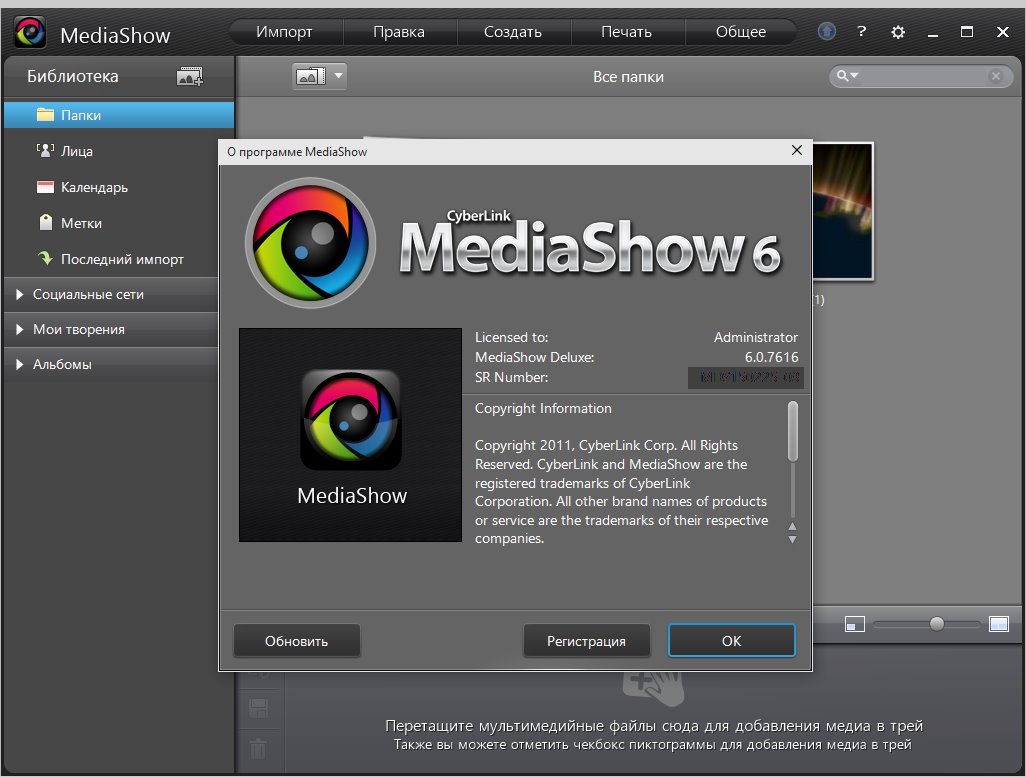
Task: Click the small thumbnails icon by slider
Action: click(x=855, y=624)
